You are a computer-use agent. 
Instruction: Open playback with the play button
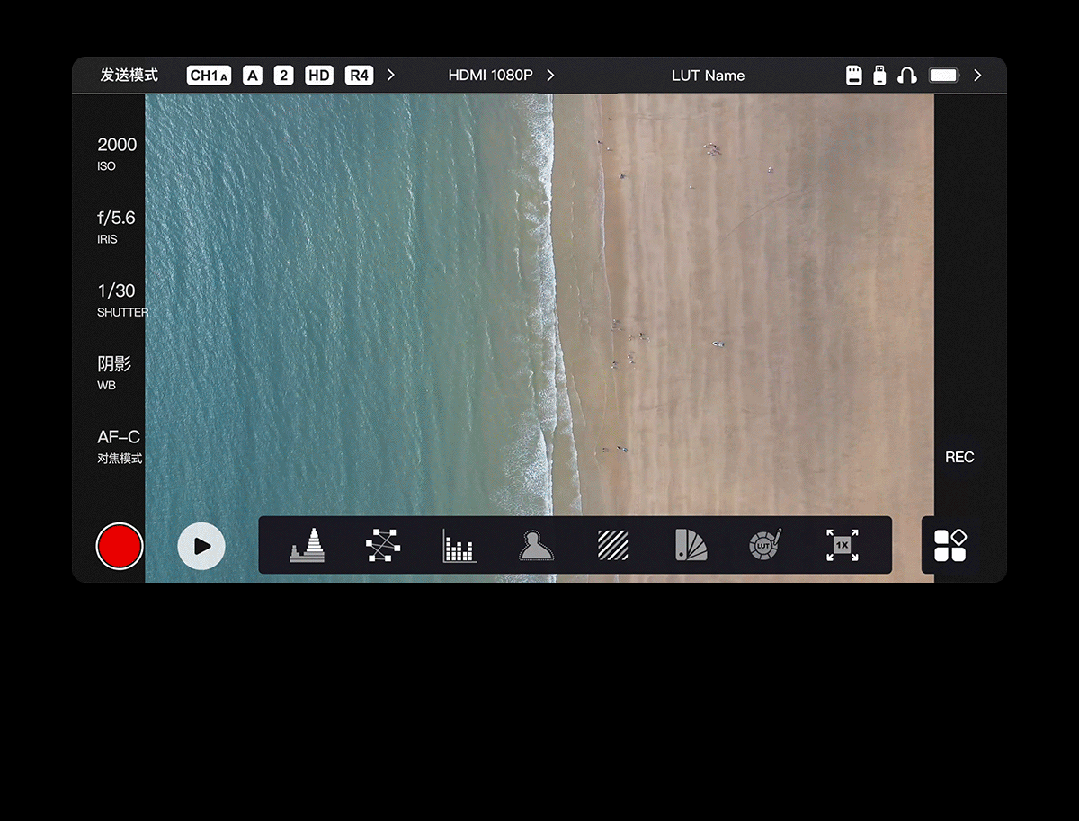point(201,546)
